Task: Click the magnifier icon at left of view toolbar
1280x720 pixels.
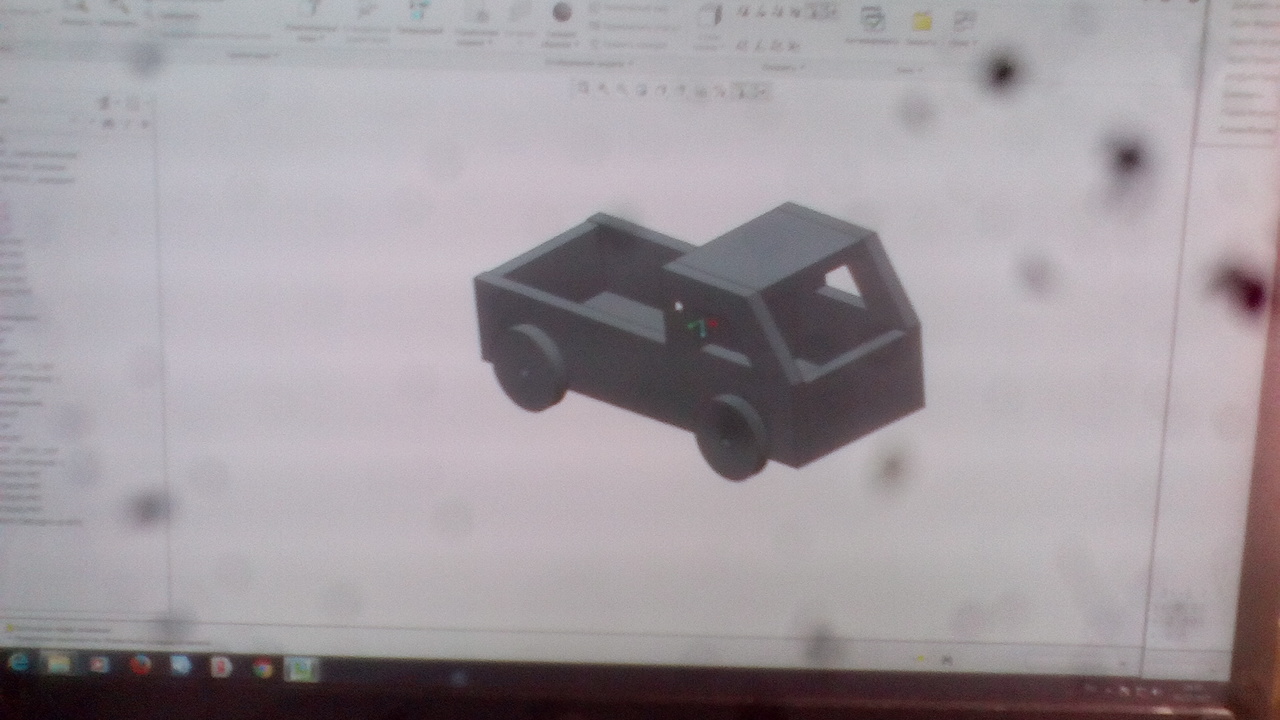Action: (x=583, y=88)
